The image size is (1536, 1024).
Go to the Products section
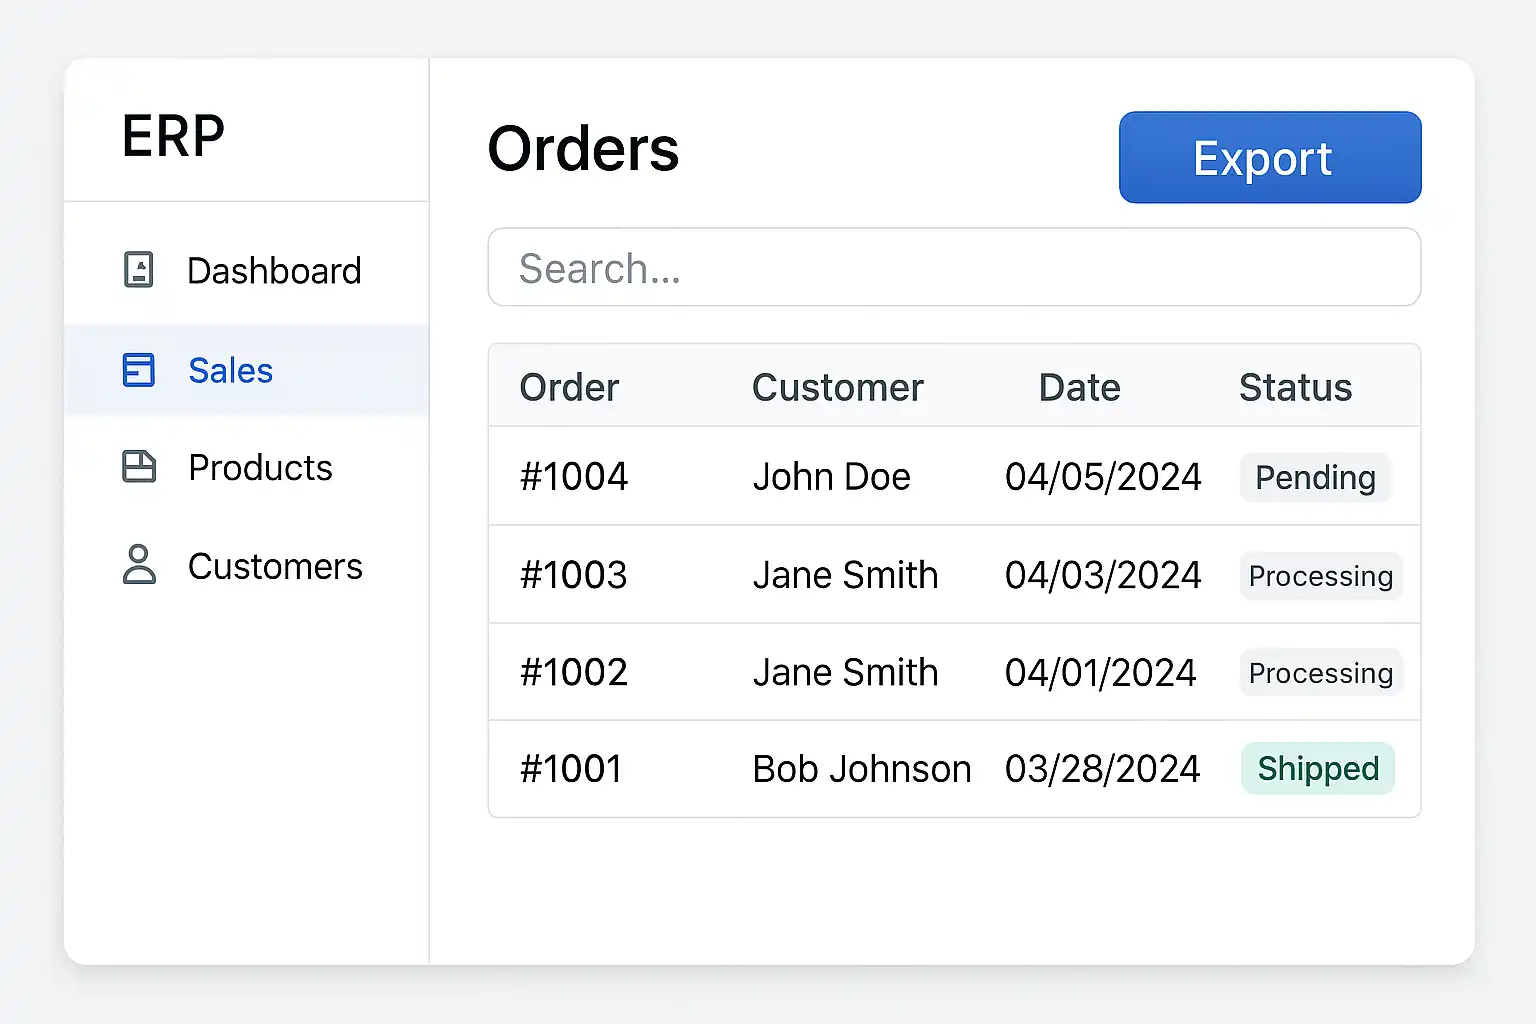click(260, 468)
